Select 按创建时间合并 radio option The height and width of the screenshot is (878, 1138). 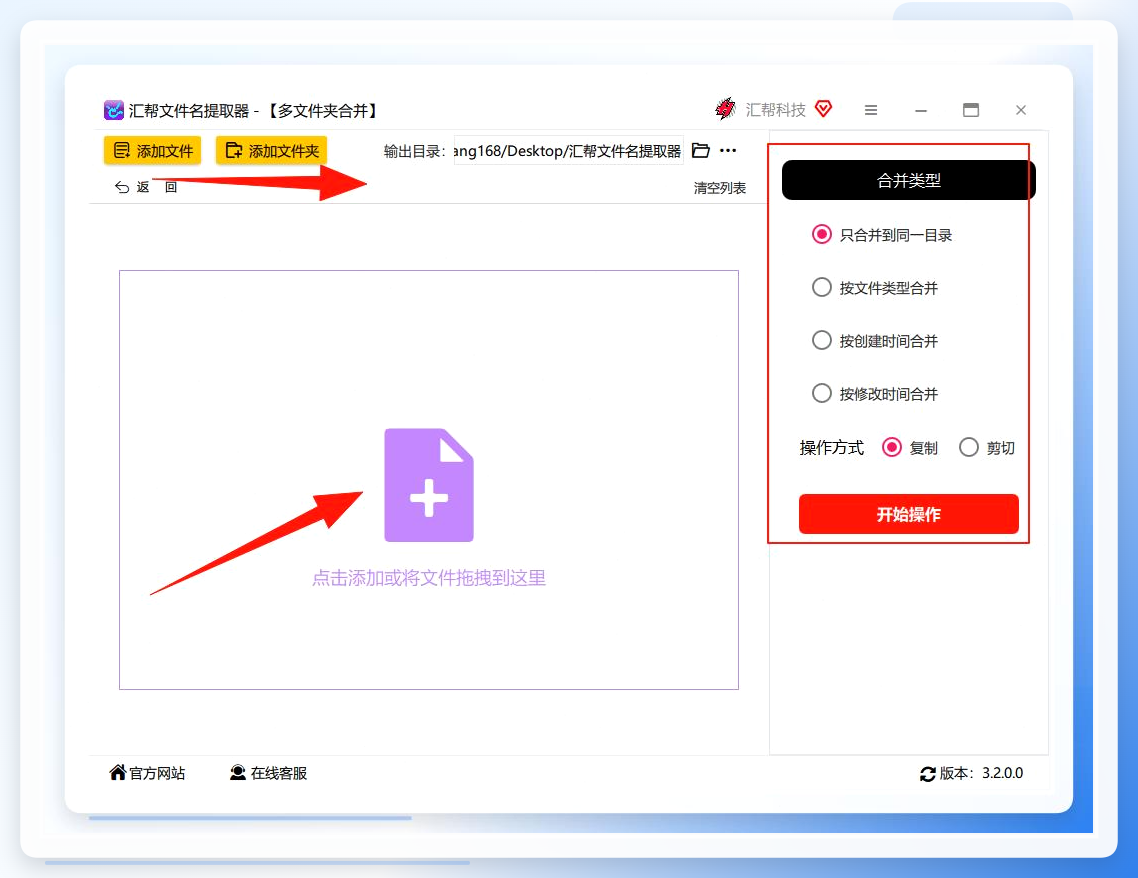coord(875,341)
